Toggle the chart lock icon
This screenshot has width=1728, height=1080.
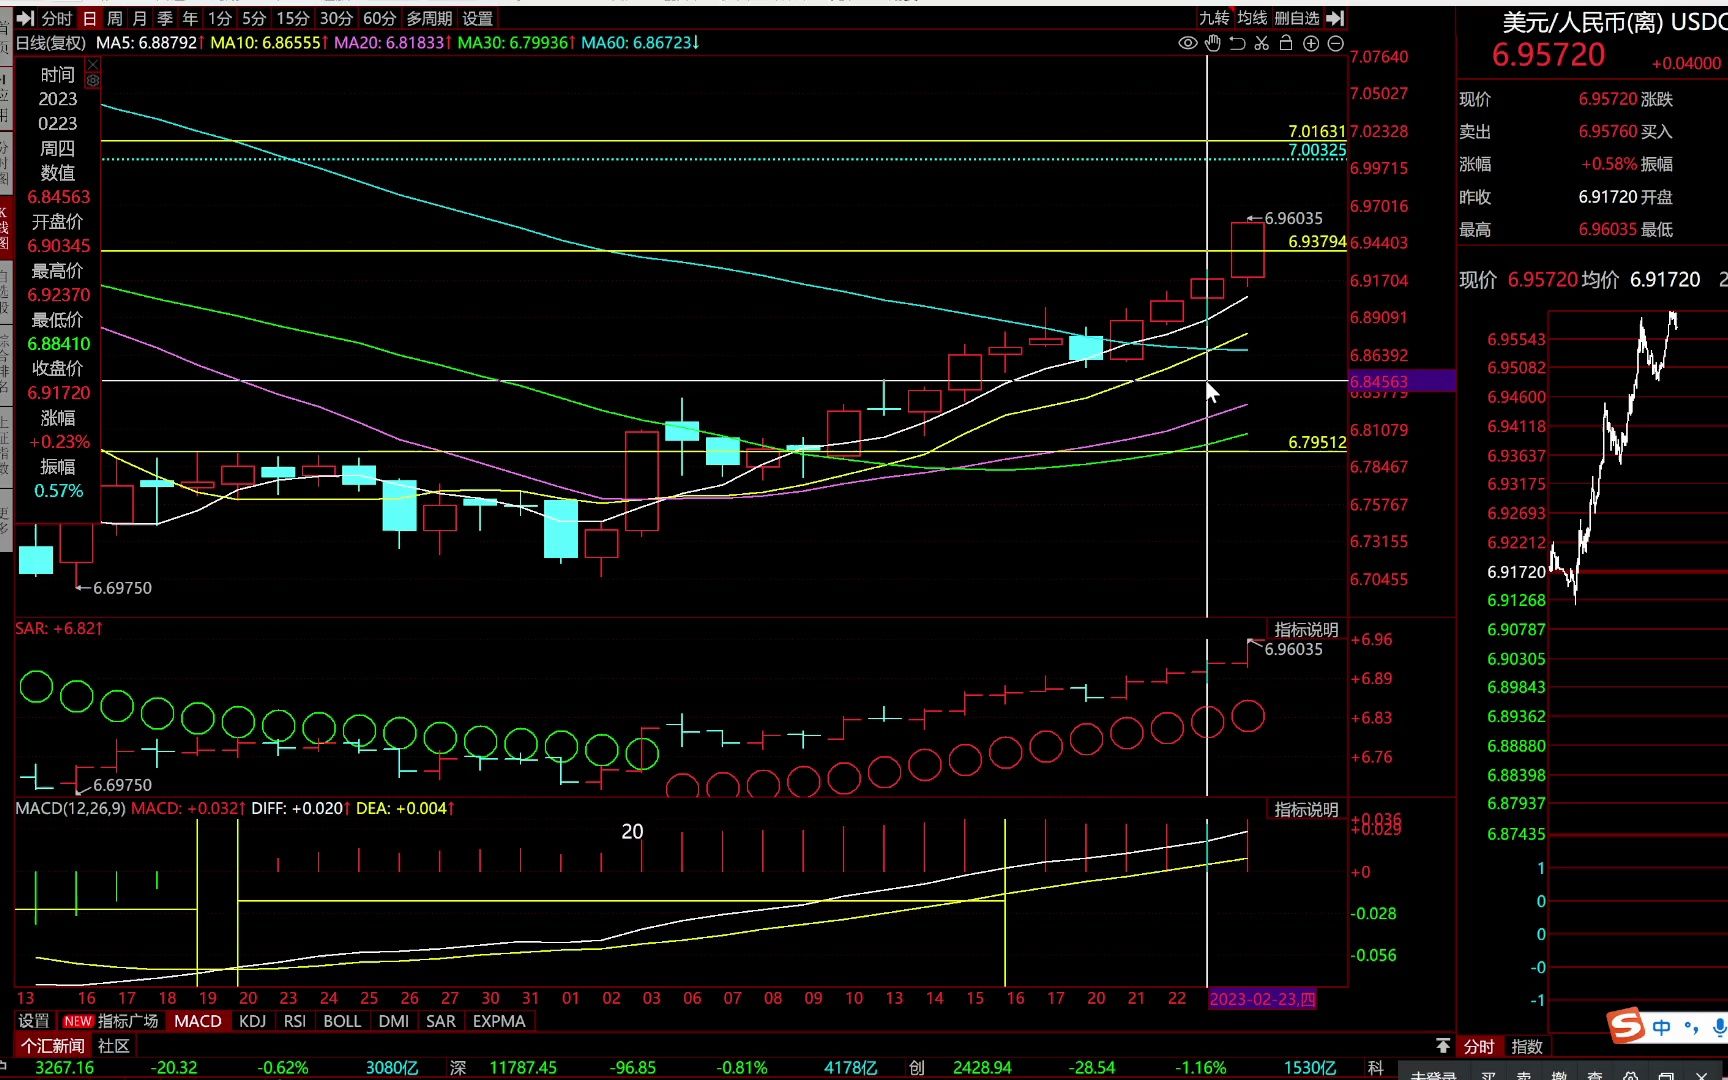click(1286, 43)
